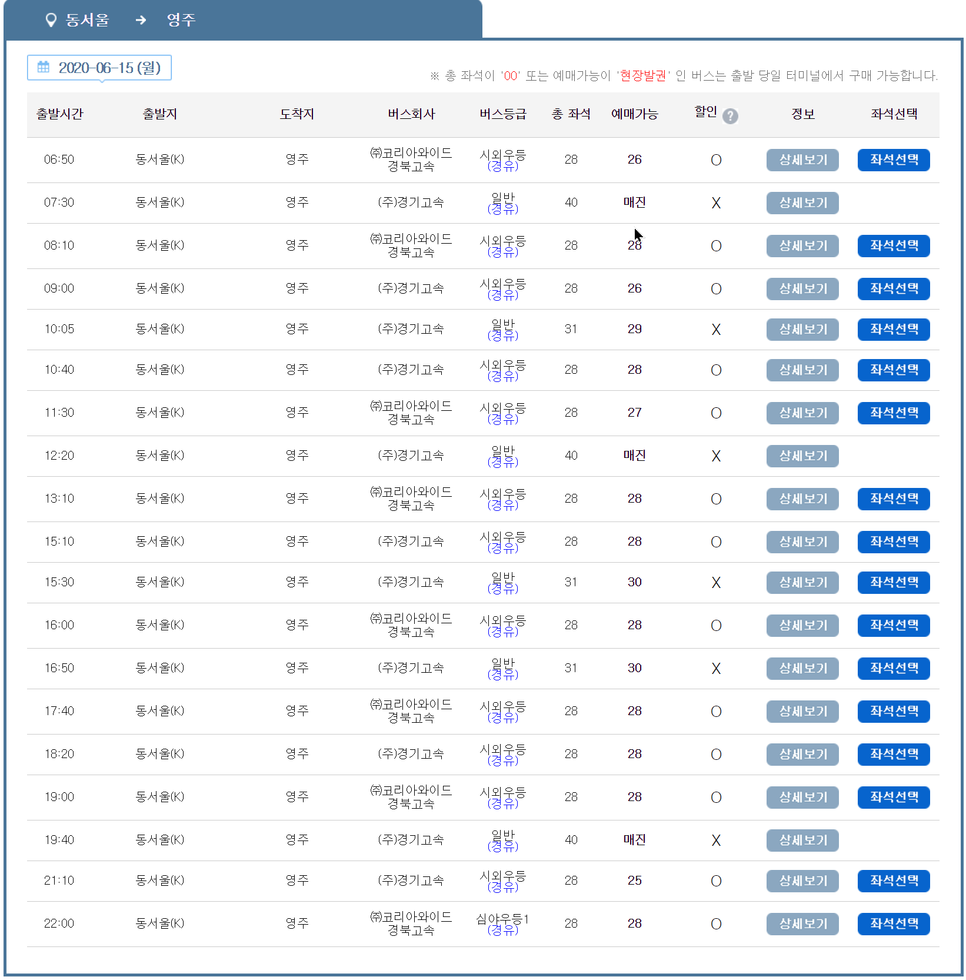Click 좌석선택 for the 21:10 bus

click(x=894, y=881)
